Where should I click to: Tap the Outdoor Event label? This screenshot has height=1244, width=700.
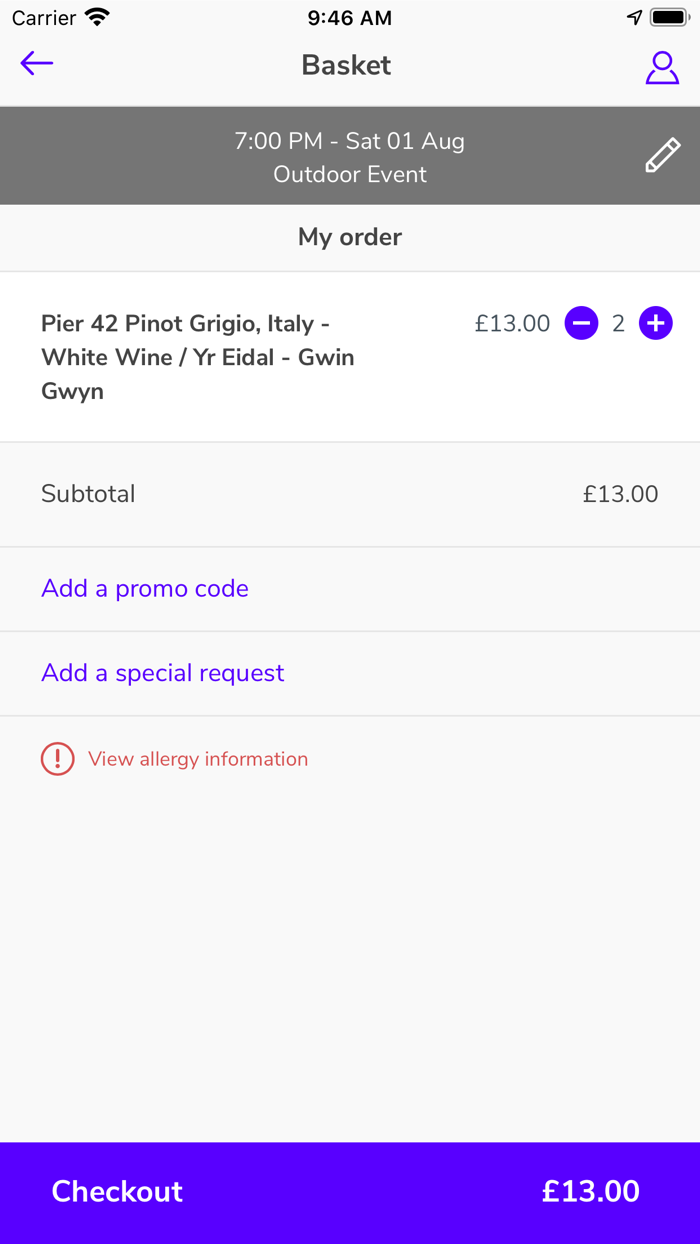tap(349, 174)
